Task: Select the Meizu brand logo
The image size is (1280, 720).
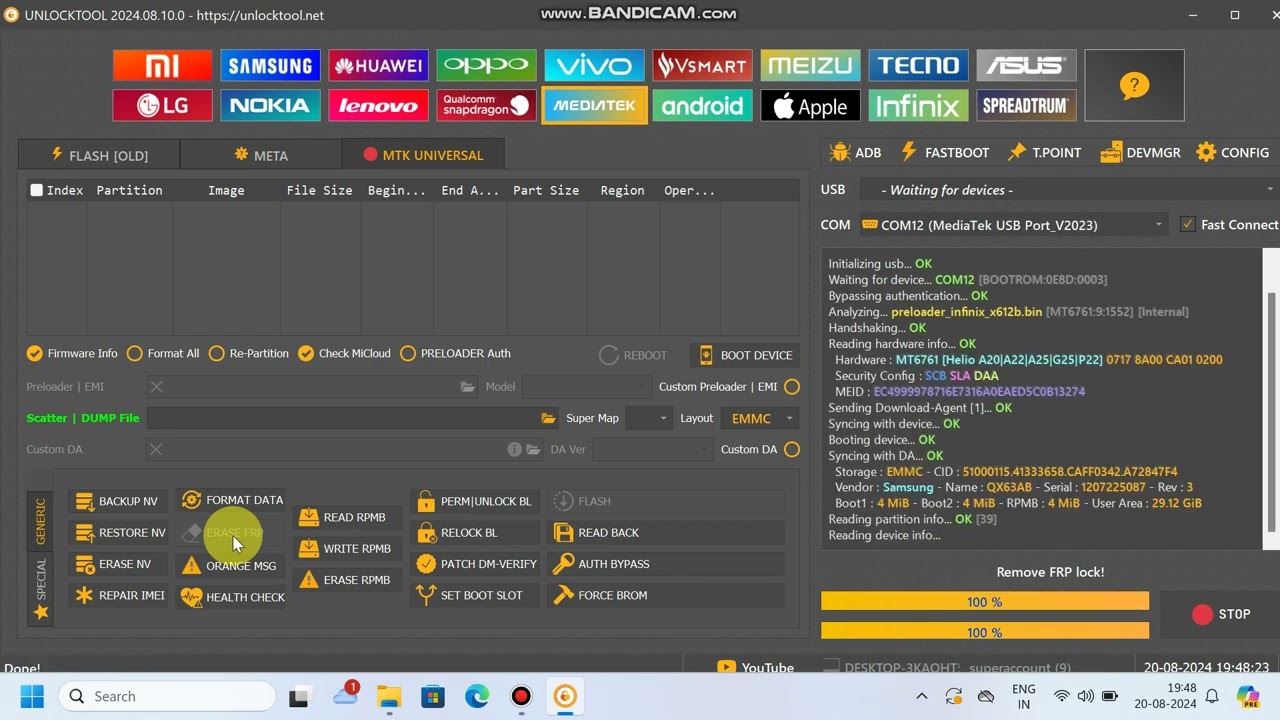Action: (x=810, y=66)
